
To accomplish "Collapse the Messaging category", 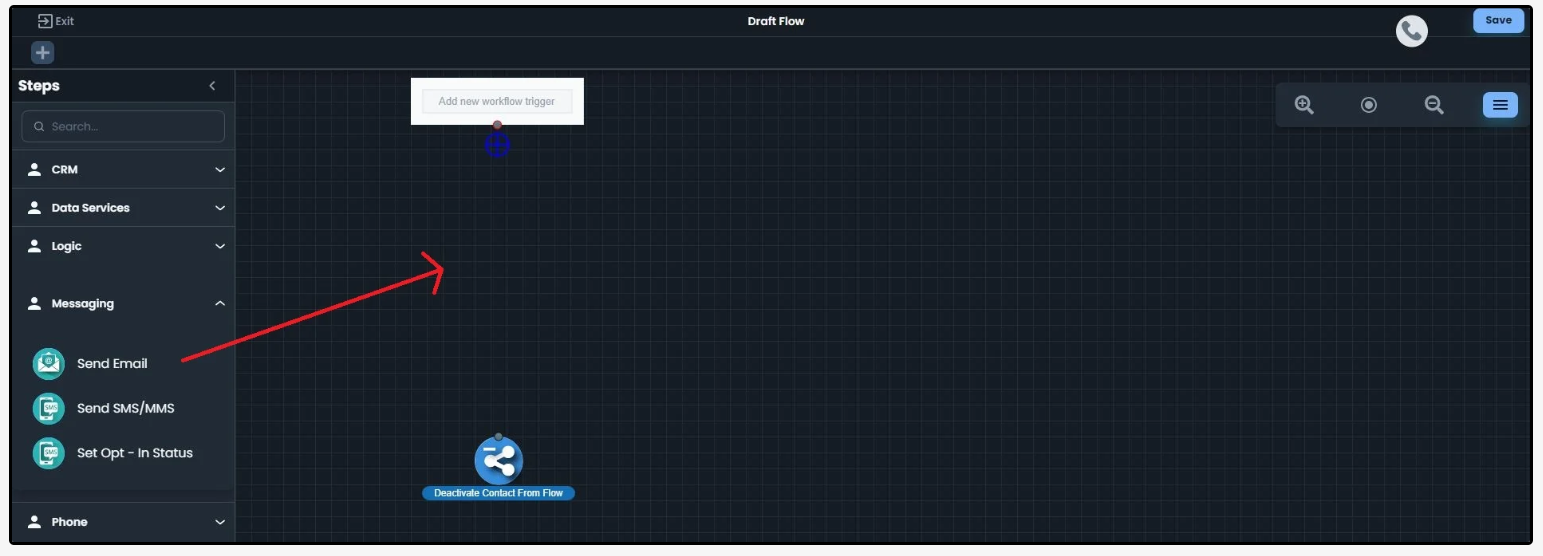I will [124, 304].
